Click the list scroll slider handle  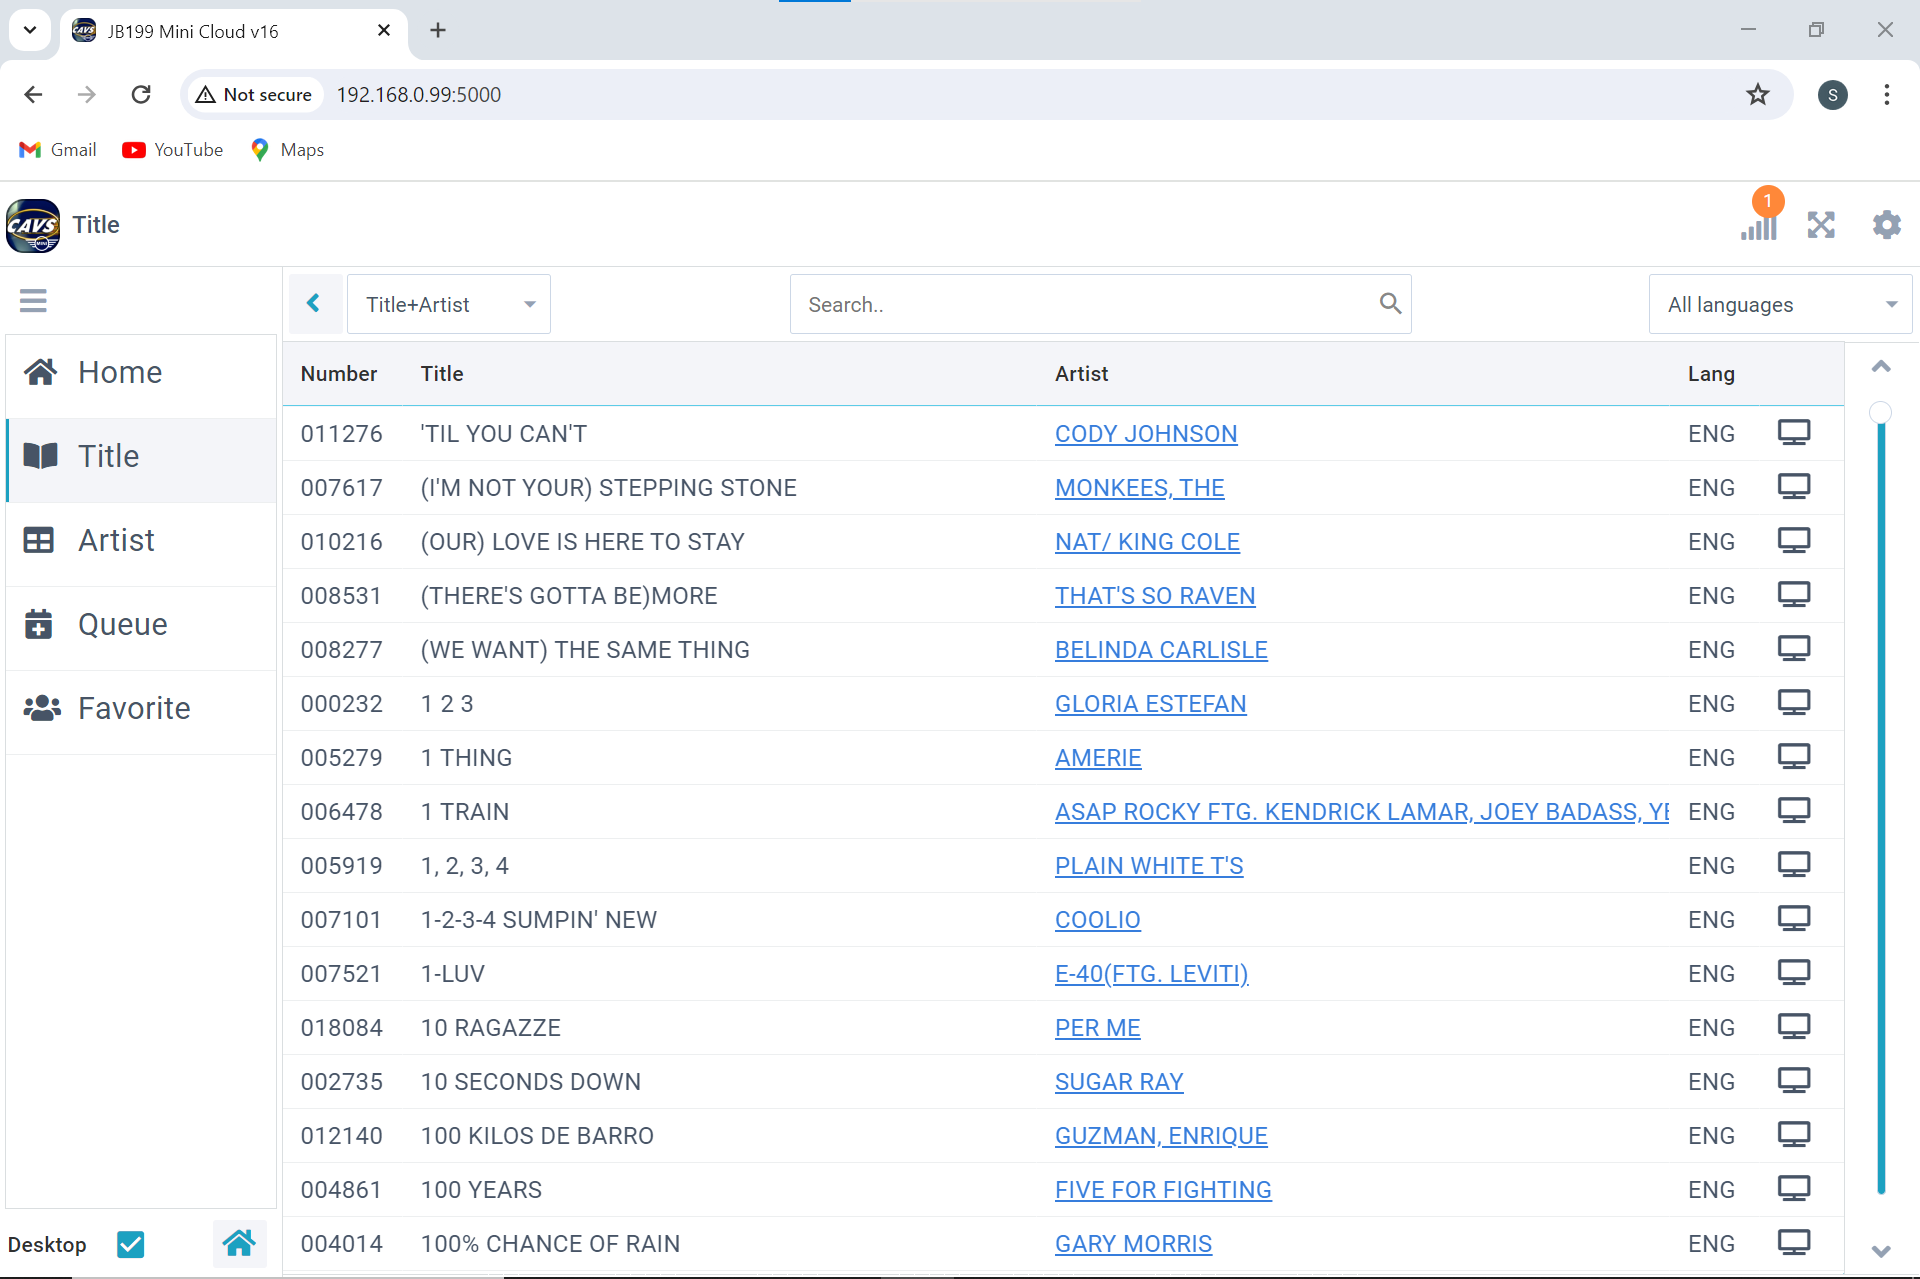1880,412
